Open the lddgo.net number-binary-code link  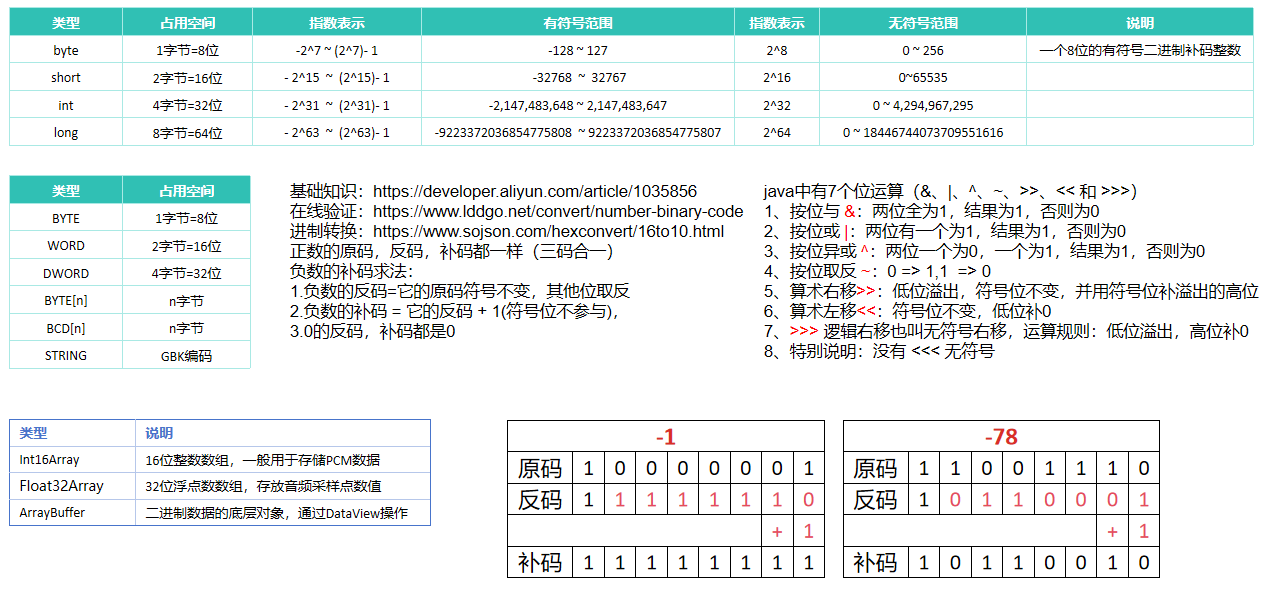(x=558, y=211)
